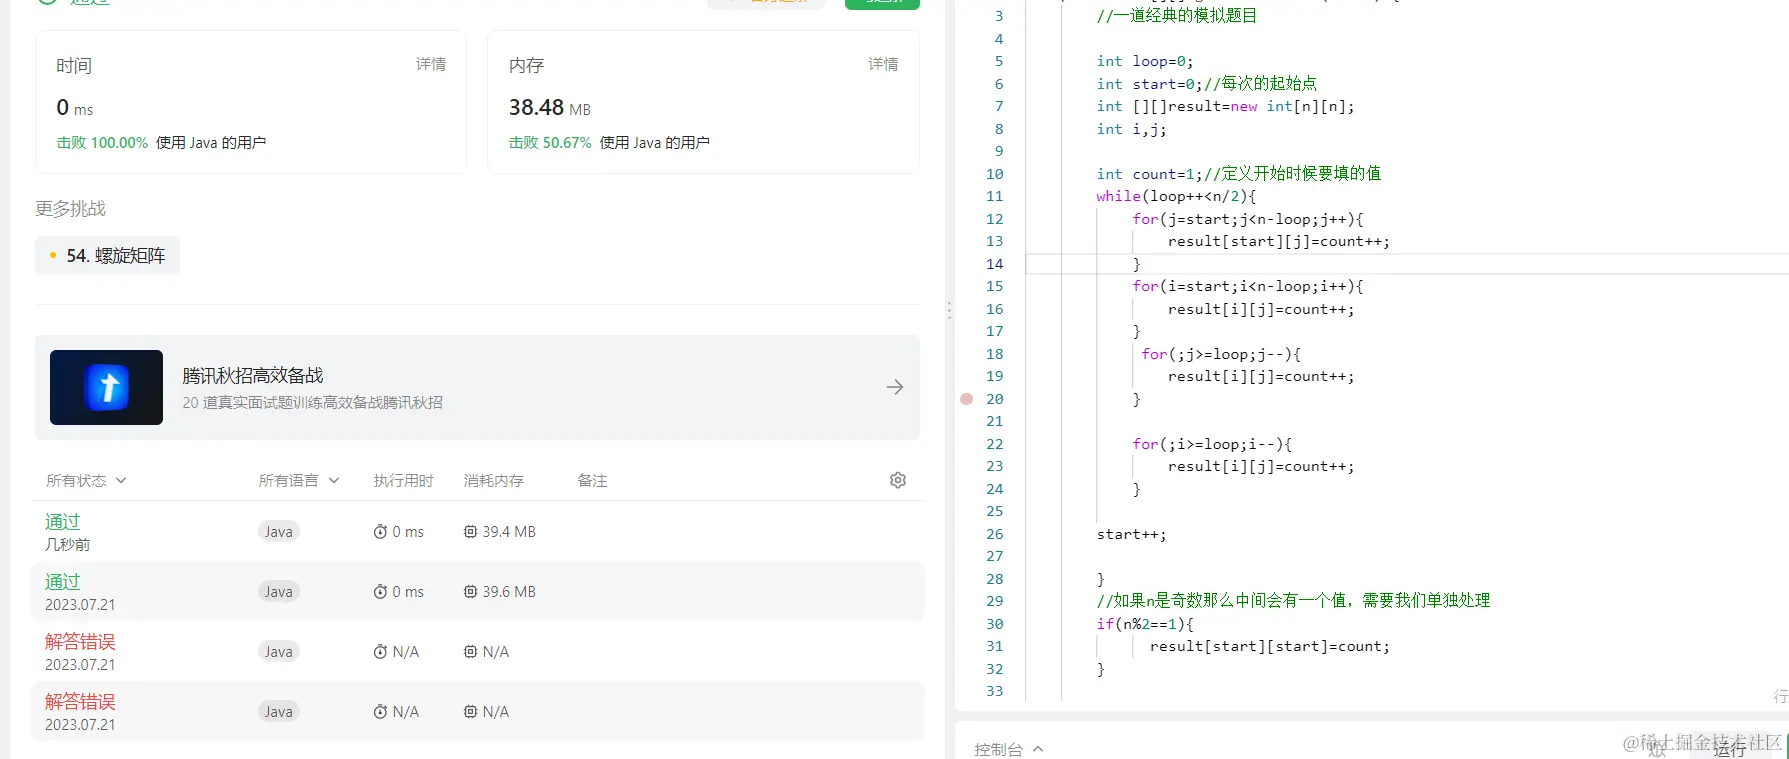Click line number 14 in the editor gutter
Viewport: 1789px width, 759px height.
pos(994,264)
